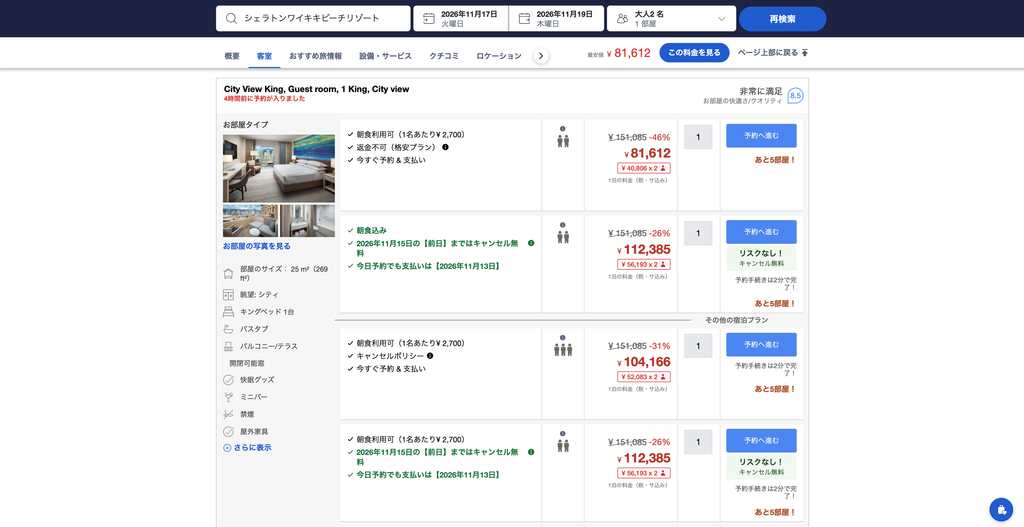Click 予約へ進む for 朝食込み plan
Image resolution: width=1024 pixels, height=527 pixels.
coord(761,232)
